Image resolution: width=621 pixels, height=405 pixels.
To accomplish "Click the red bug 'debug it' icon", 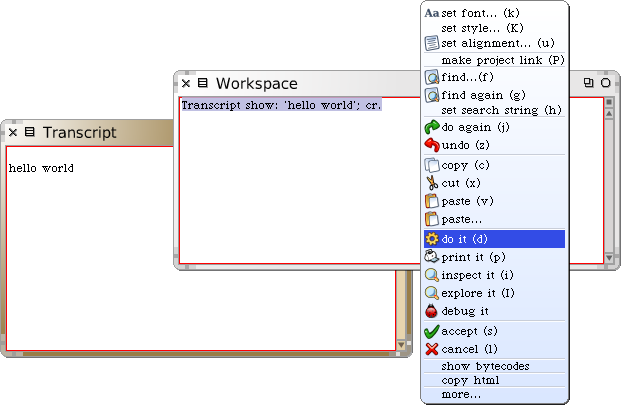I will (431, 312).
